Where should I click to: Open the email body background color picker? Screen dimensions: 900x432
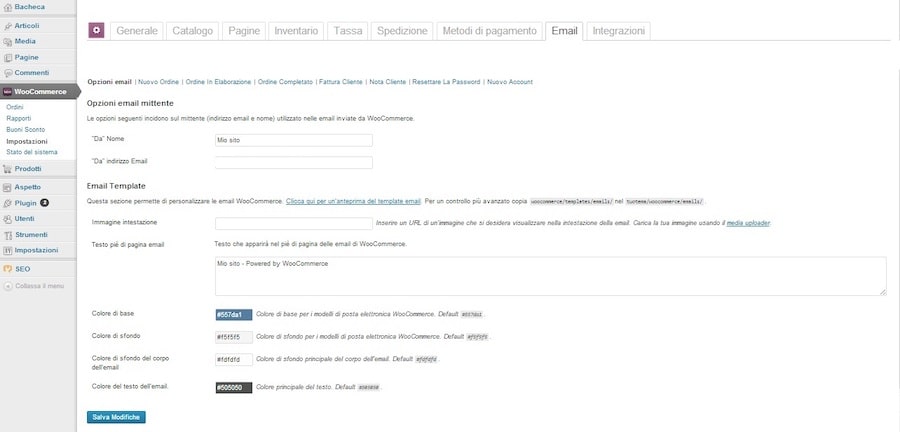click(234, 359)
